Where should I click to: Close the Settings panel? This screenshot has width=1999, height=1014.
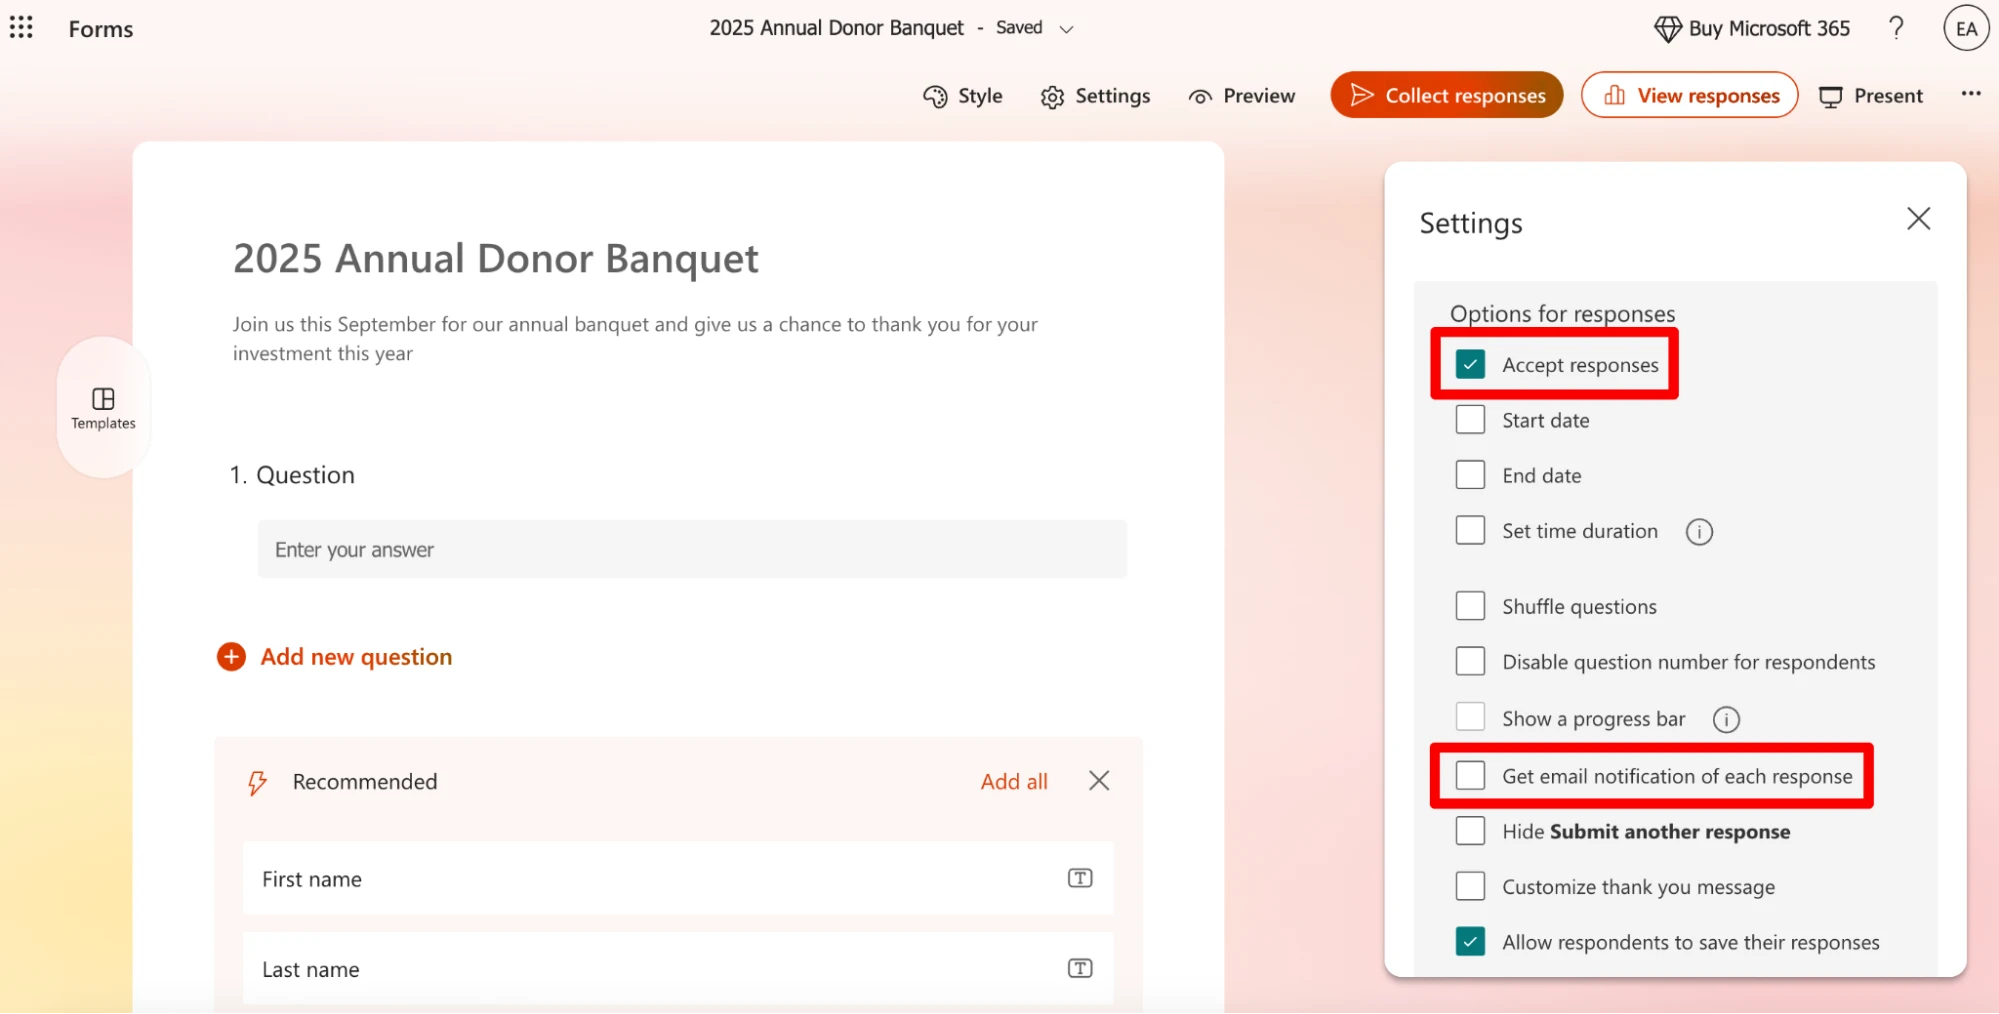click(1918, 219)
